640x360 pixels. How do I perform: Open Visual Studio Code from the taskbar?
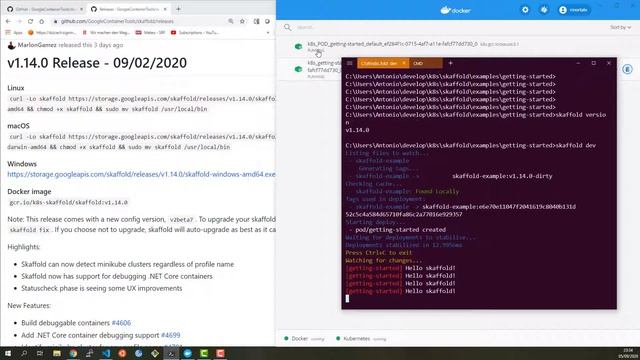pos(106,353)
